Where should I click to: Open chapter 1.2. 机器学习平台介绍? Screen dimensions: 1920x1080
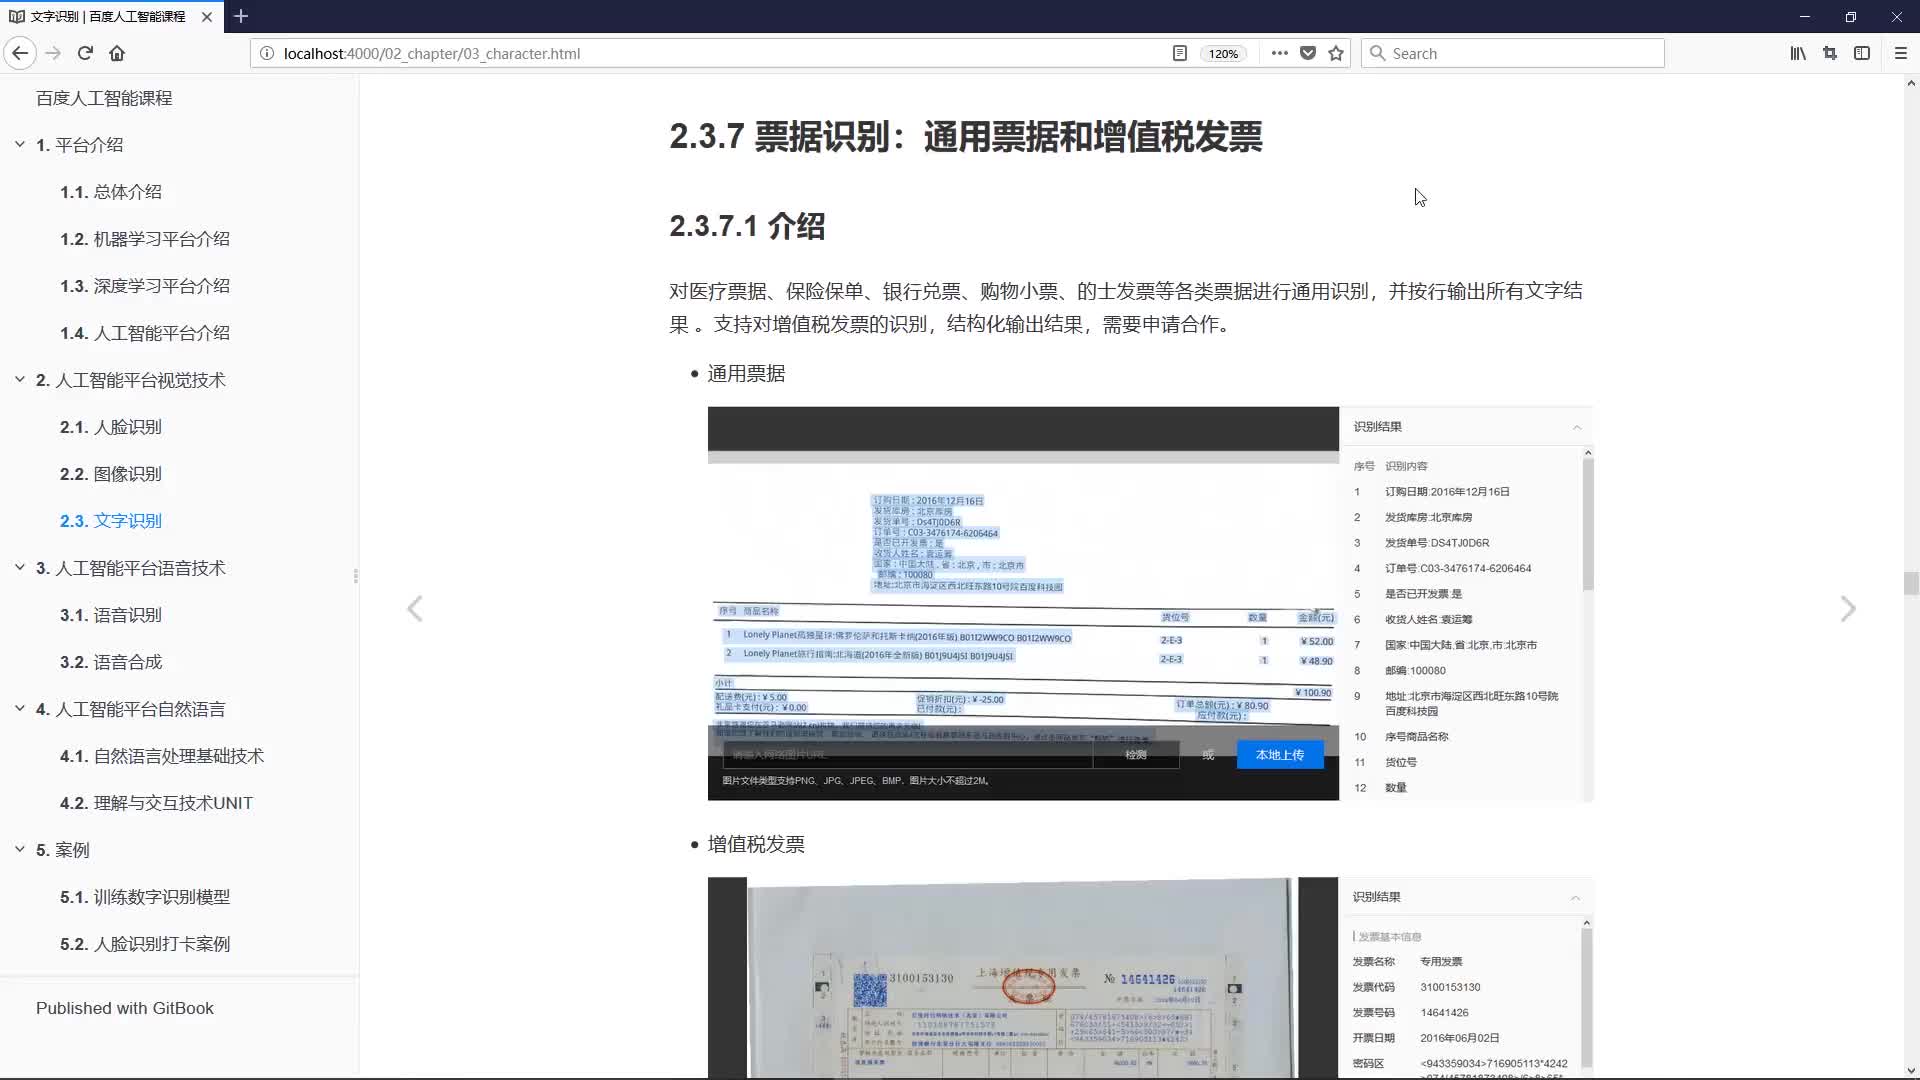pyautogui.click(x=145, y=239)
